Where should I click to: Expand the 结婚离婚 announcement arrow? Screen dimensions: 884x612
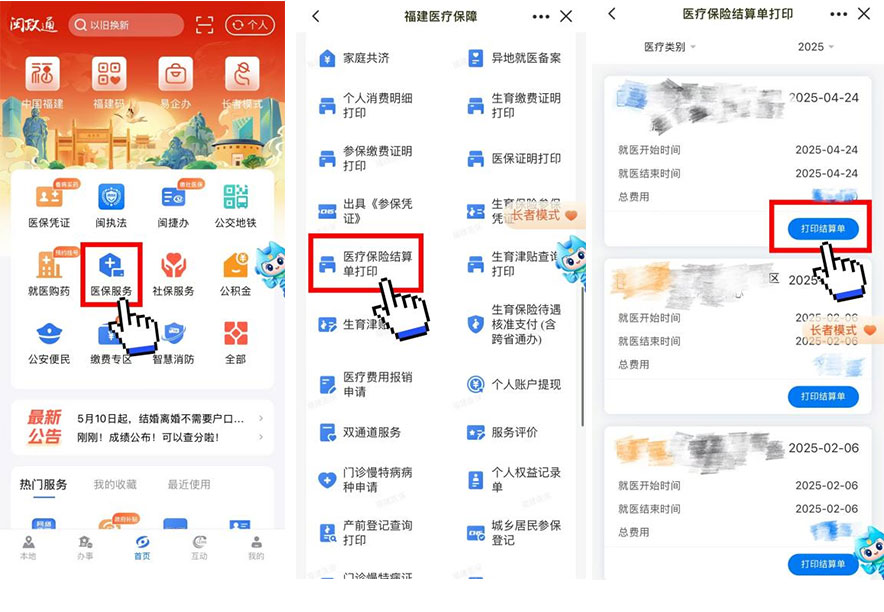coord(261,418)
